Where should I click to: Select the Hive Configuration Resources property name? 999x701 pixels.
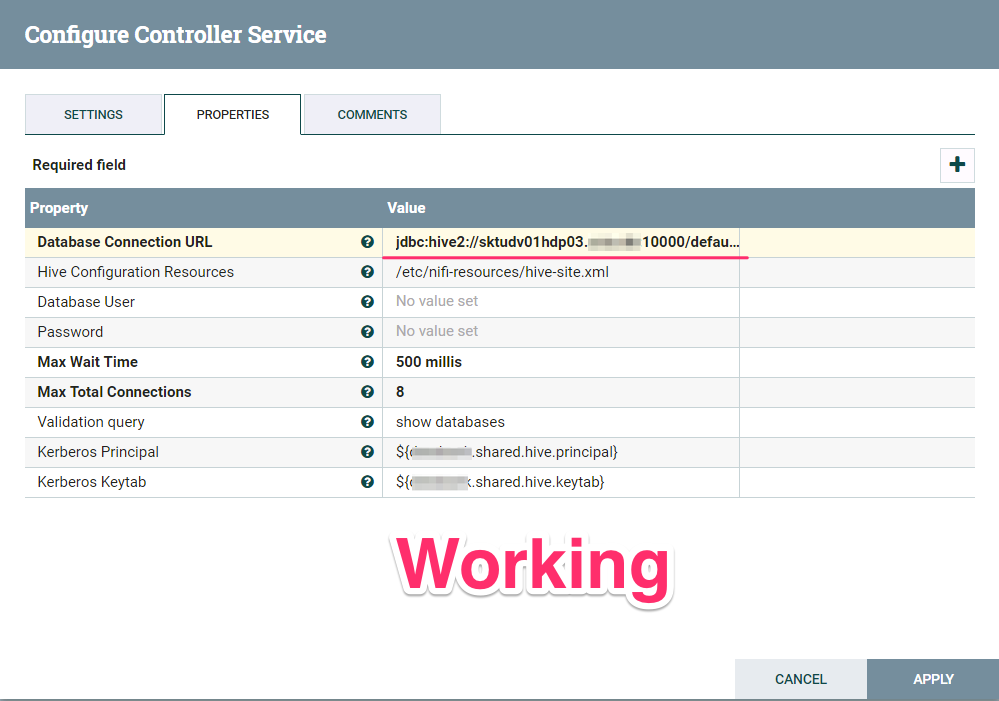136,272
